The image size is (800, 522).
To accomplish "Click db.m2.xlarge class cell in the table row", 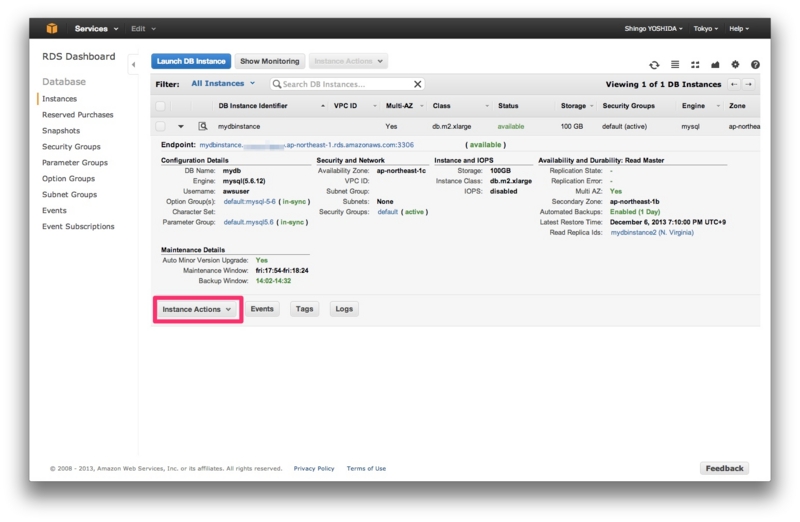I will click(452, 126).
